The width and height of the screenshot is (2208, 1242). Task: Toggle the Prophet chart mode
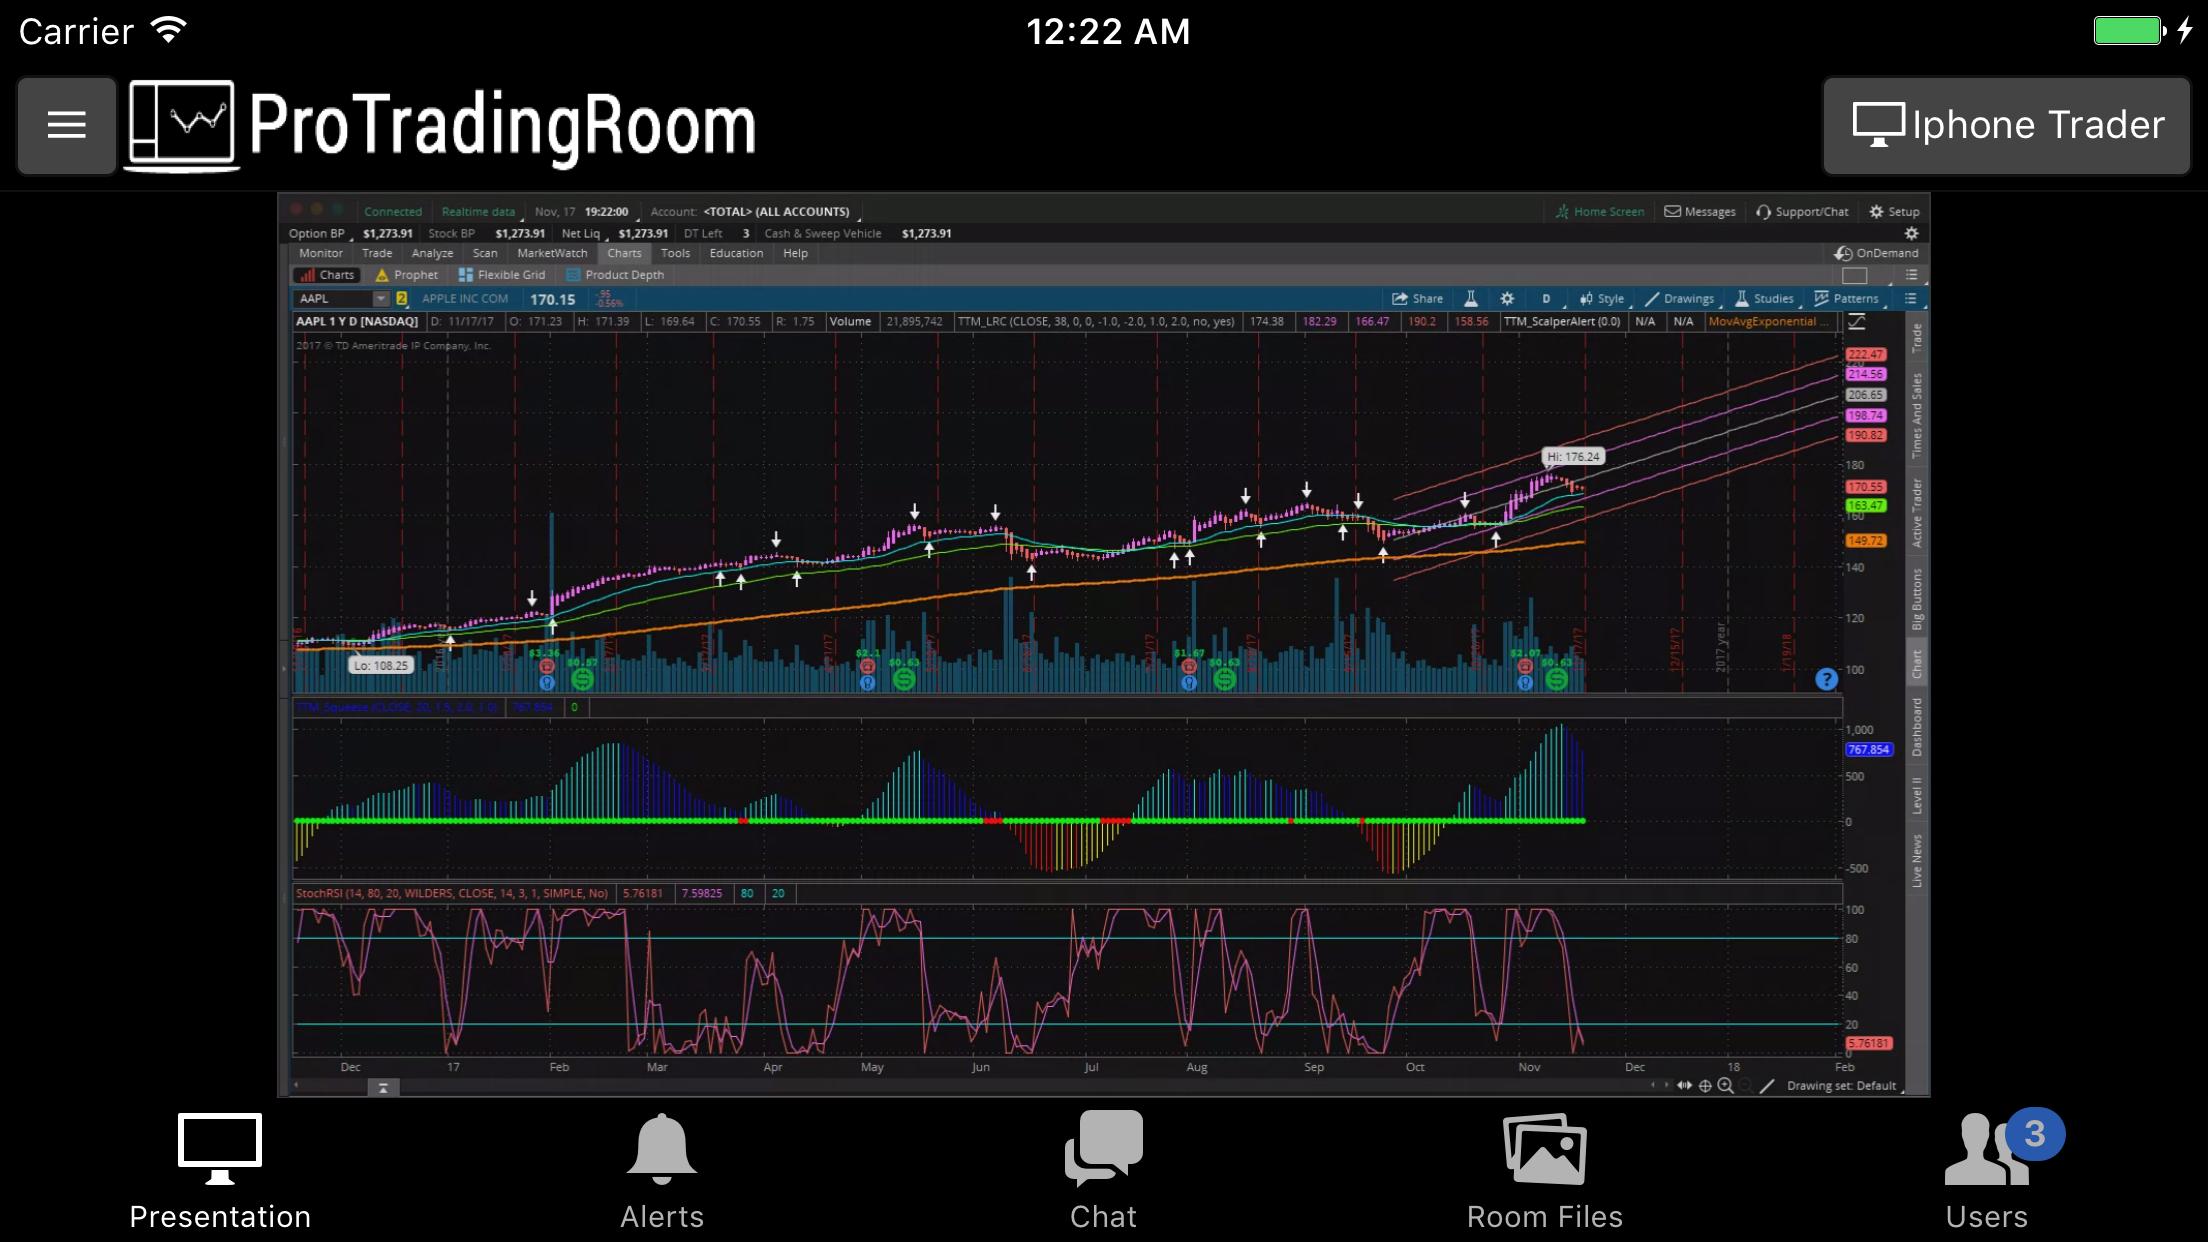(407, 275)
